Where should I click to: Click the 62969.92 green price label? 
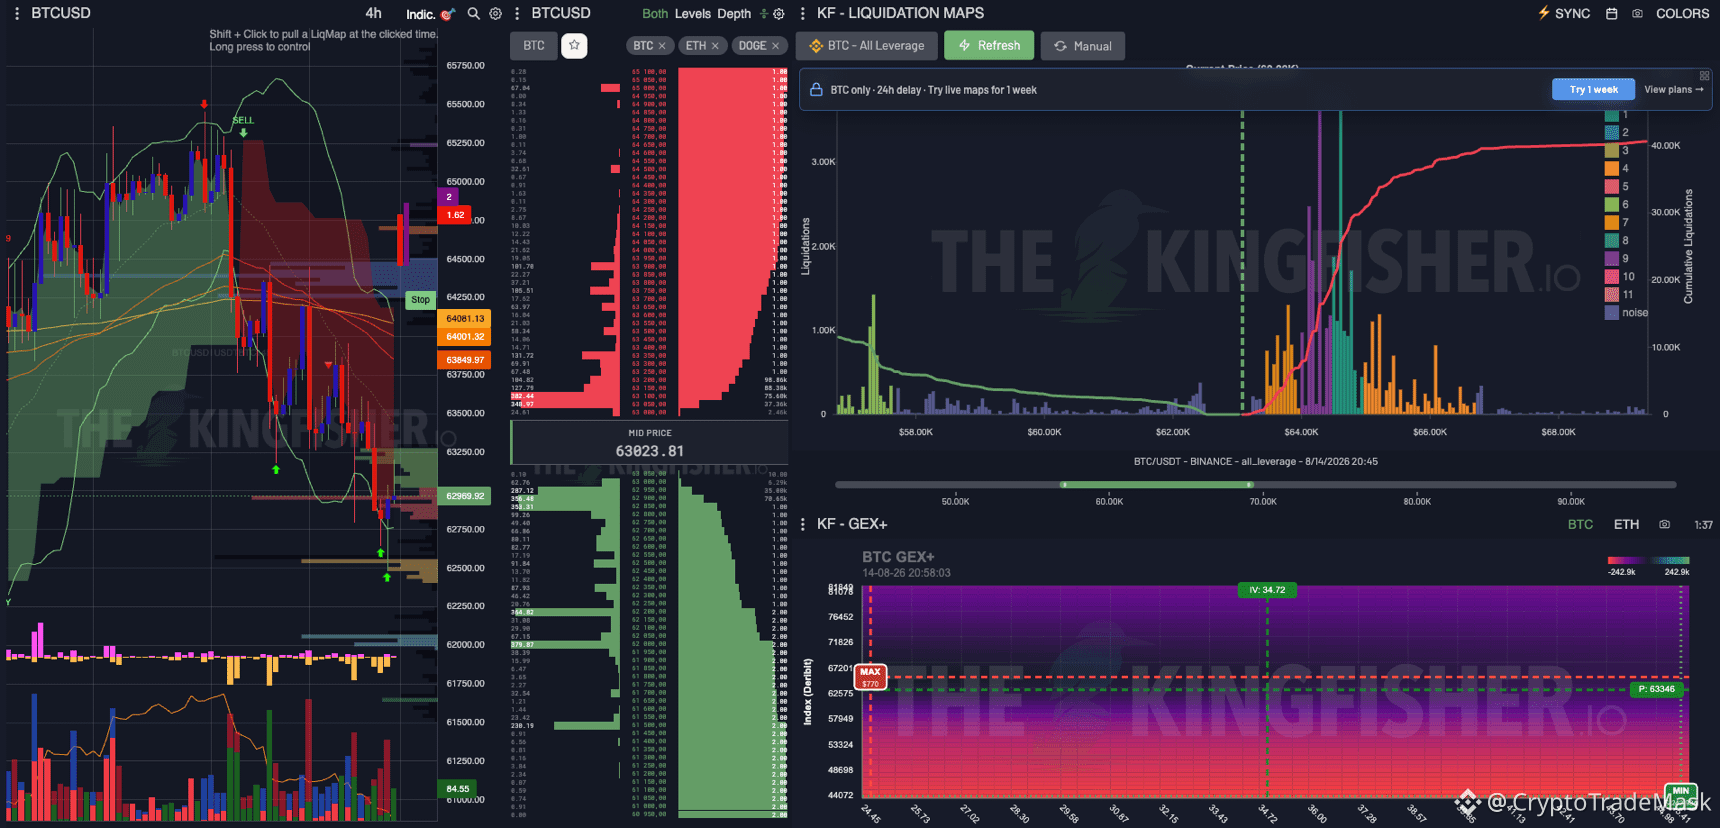[465, 496]
